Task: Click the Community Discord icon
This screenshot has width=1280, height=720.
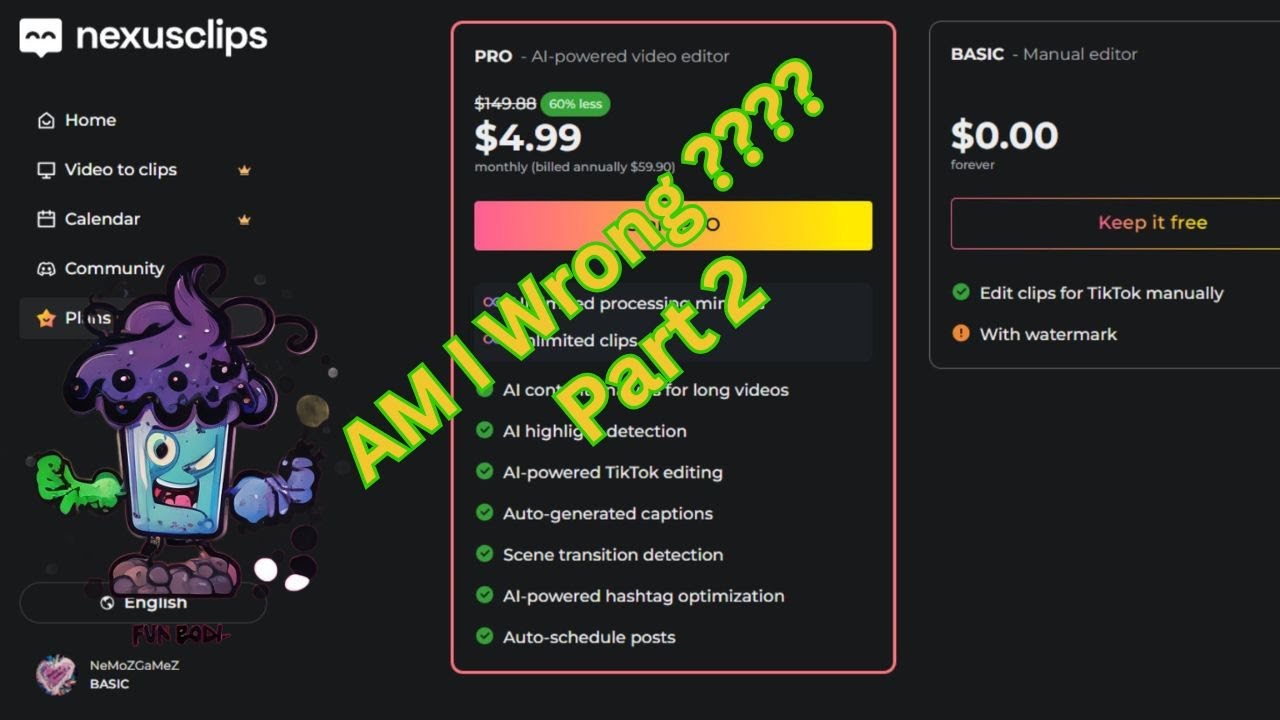Action: (x=46, y=269)
